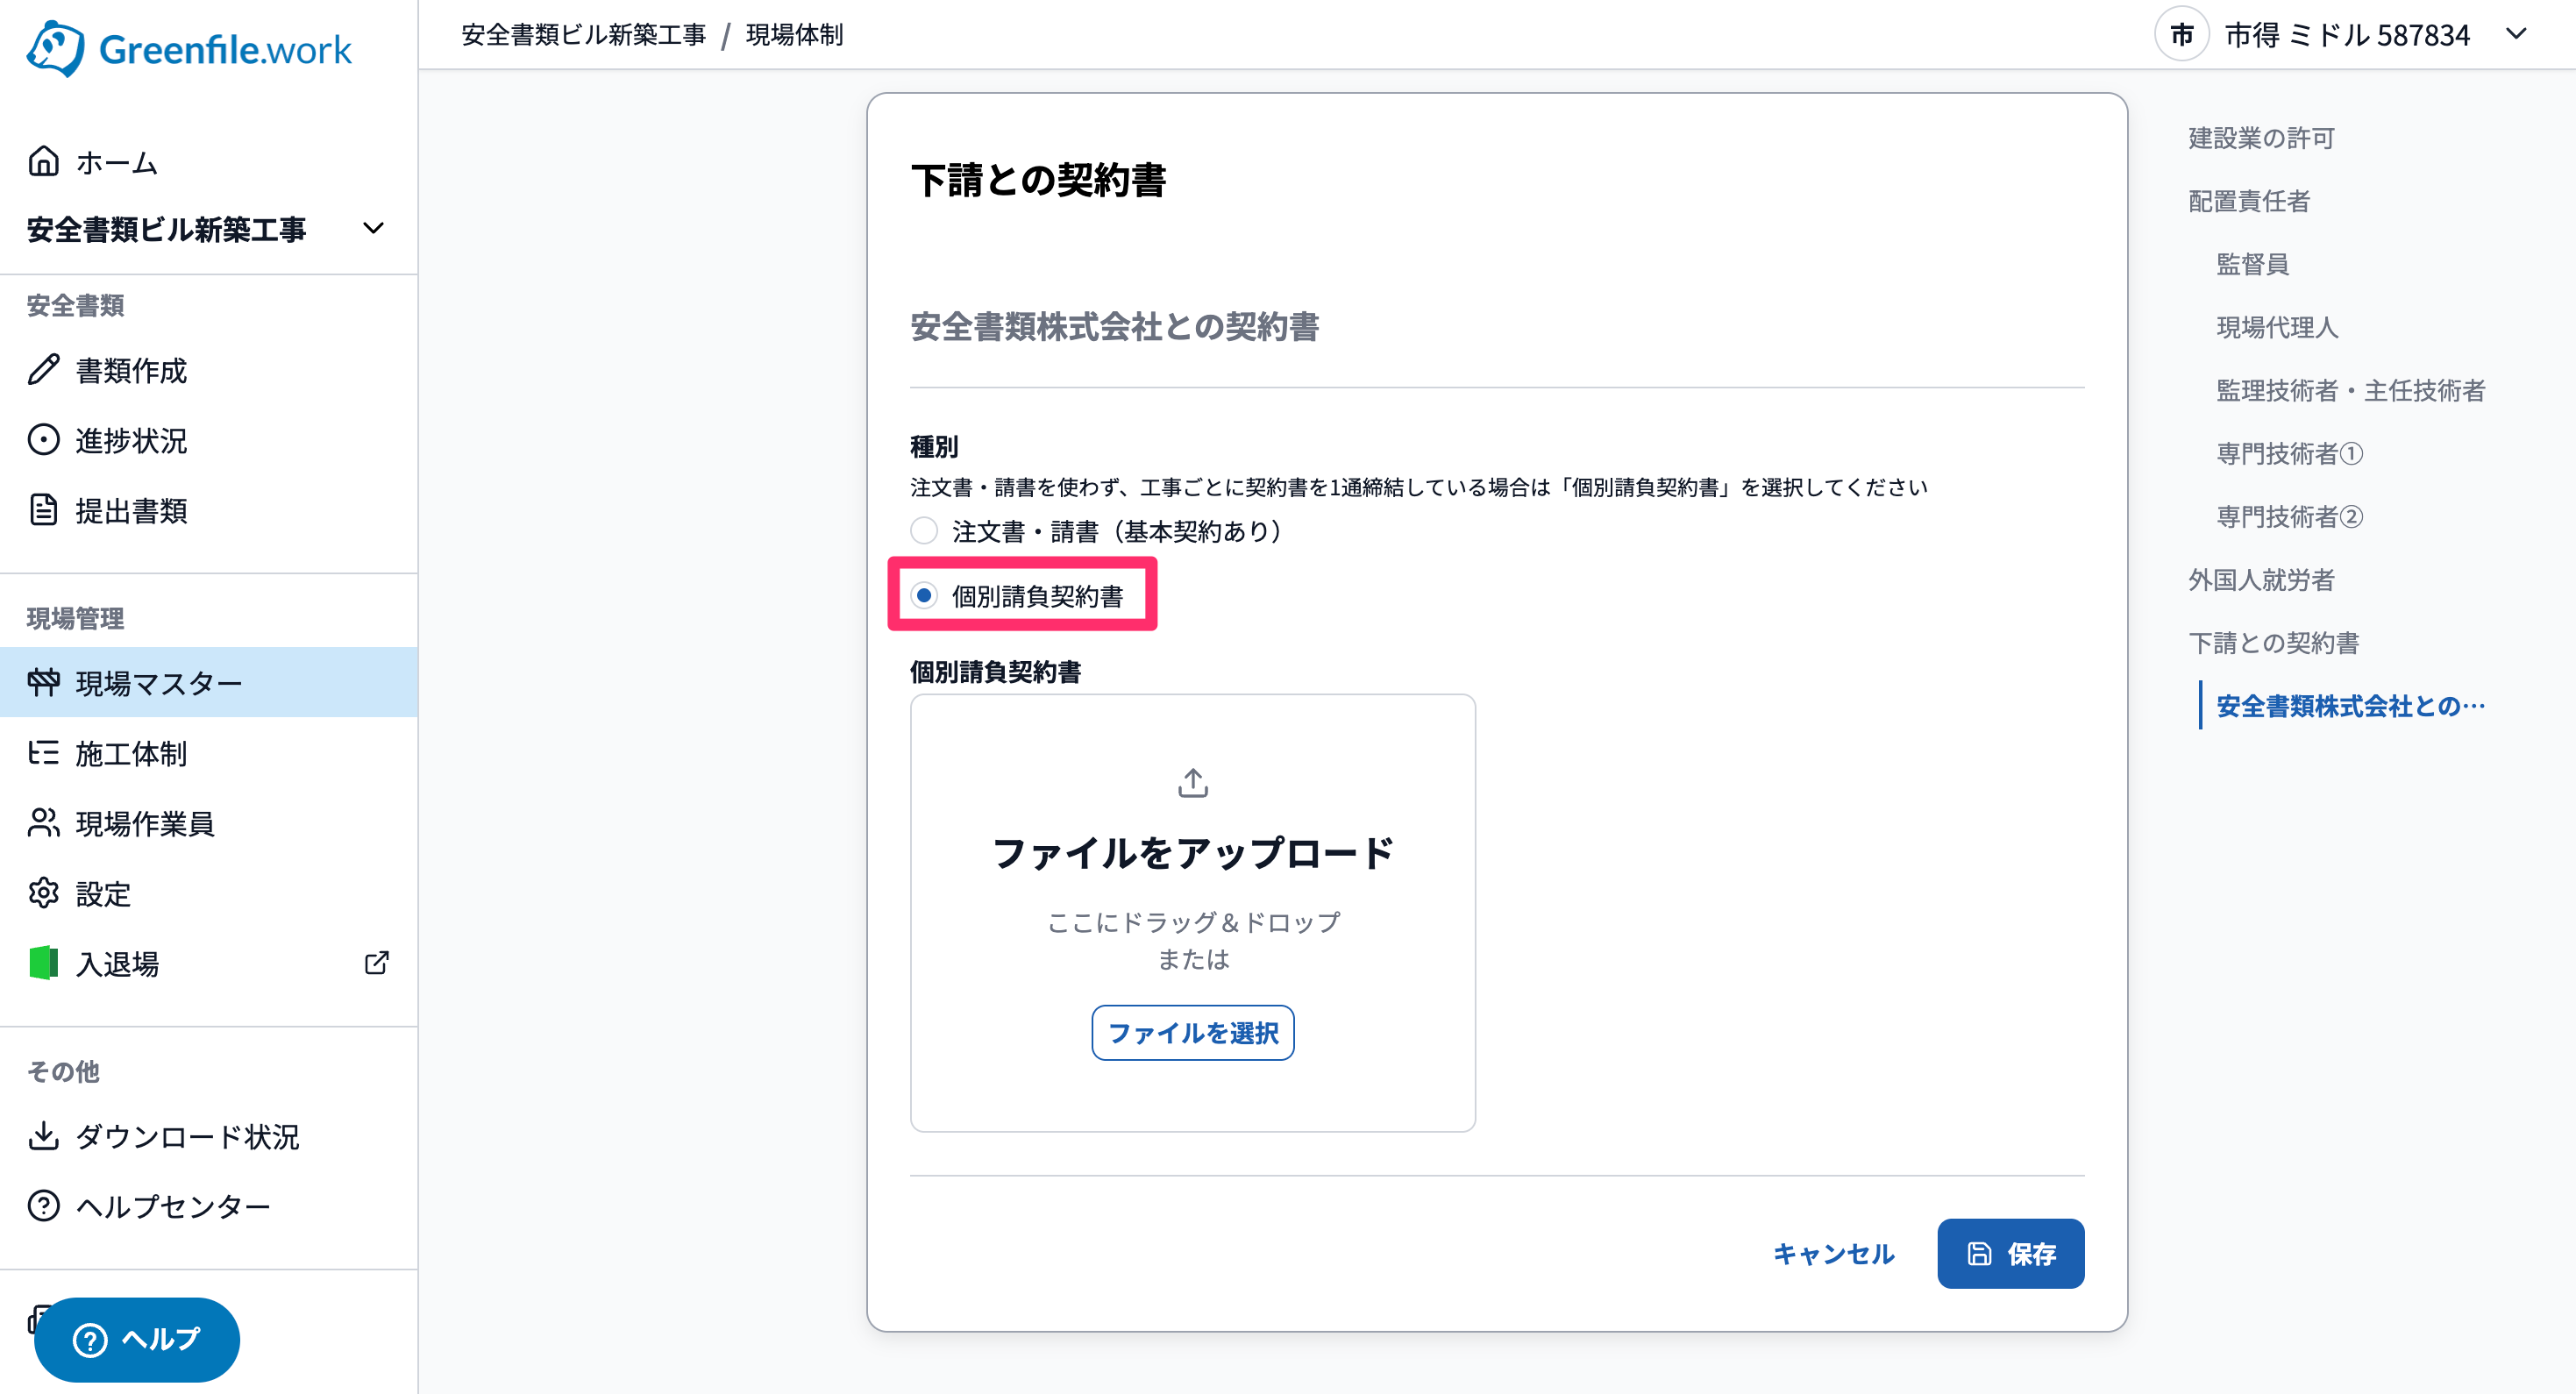Jump to 安全書類株式会社との… nav item
This screenshot has width=2576, height=1394.
point(2351,706)
